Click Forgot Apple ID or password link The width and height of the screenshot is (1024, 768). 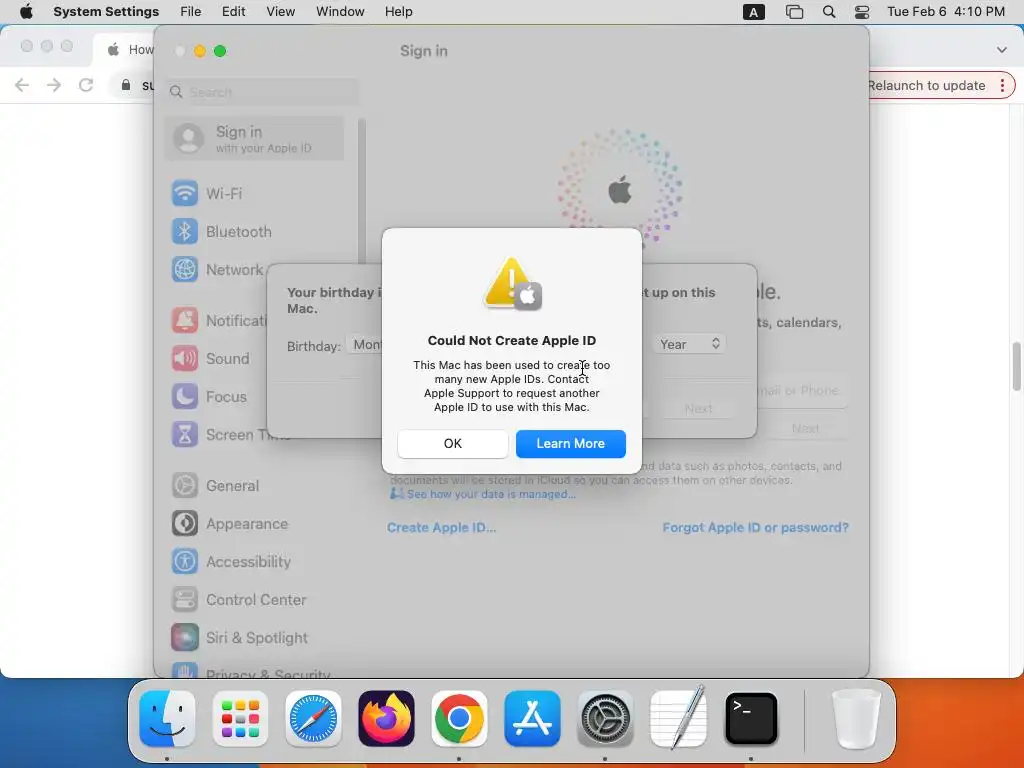pyautogui.click(x=756, y=528)
